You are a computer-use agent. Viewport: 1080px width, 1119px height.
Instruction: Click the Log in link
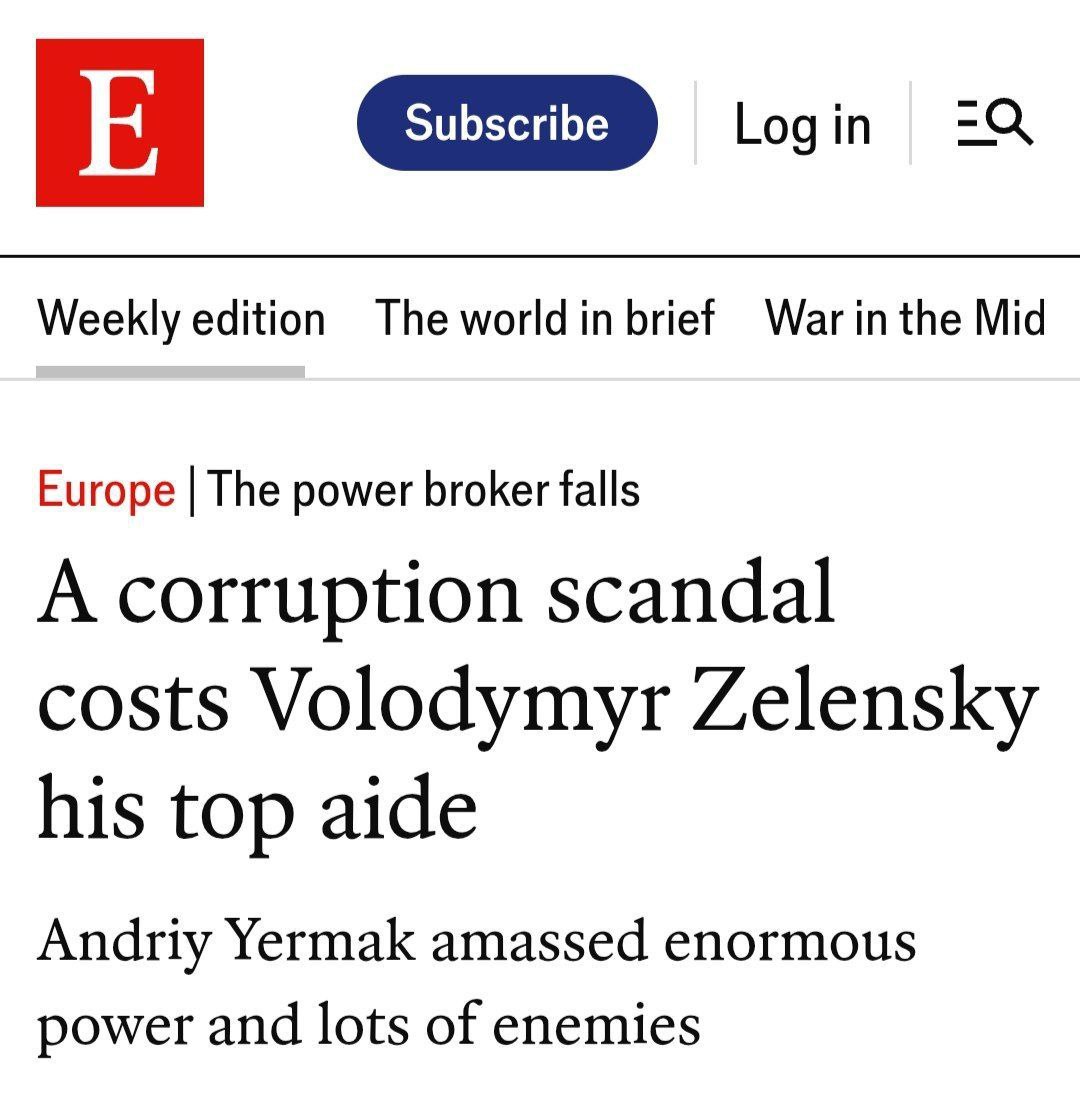tap(801, 122)
